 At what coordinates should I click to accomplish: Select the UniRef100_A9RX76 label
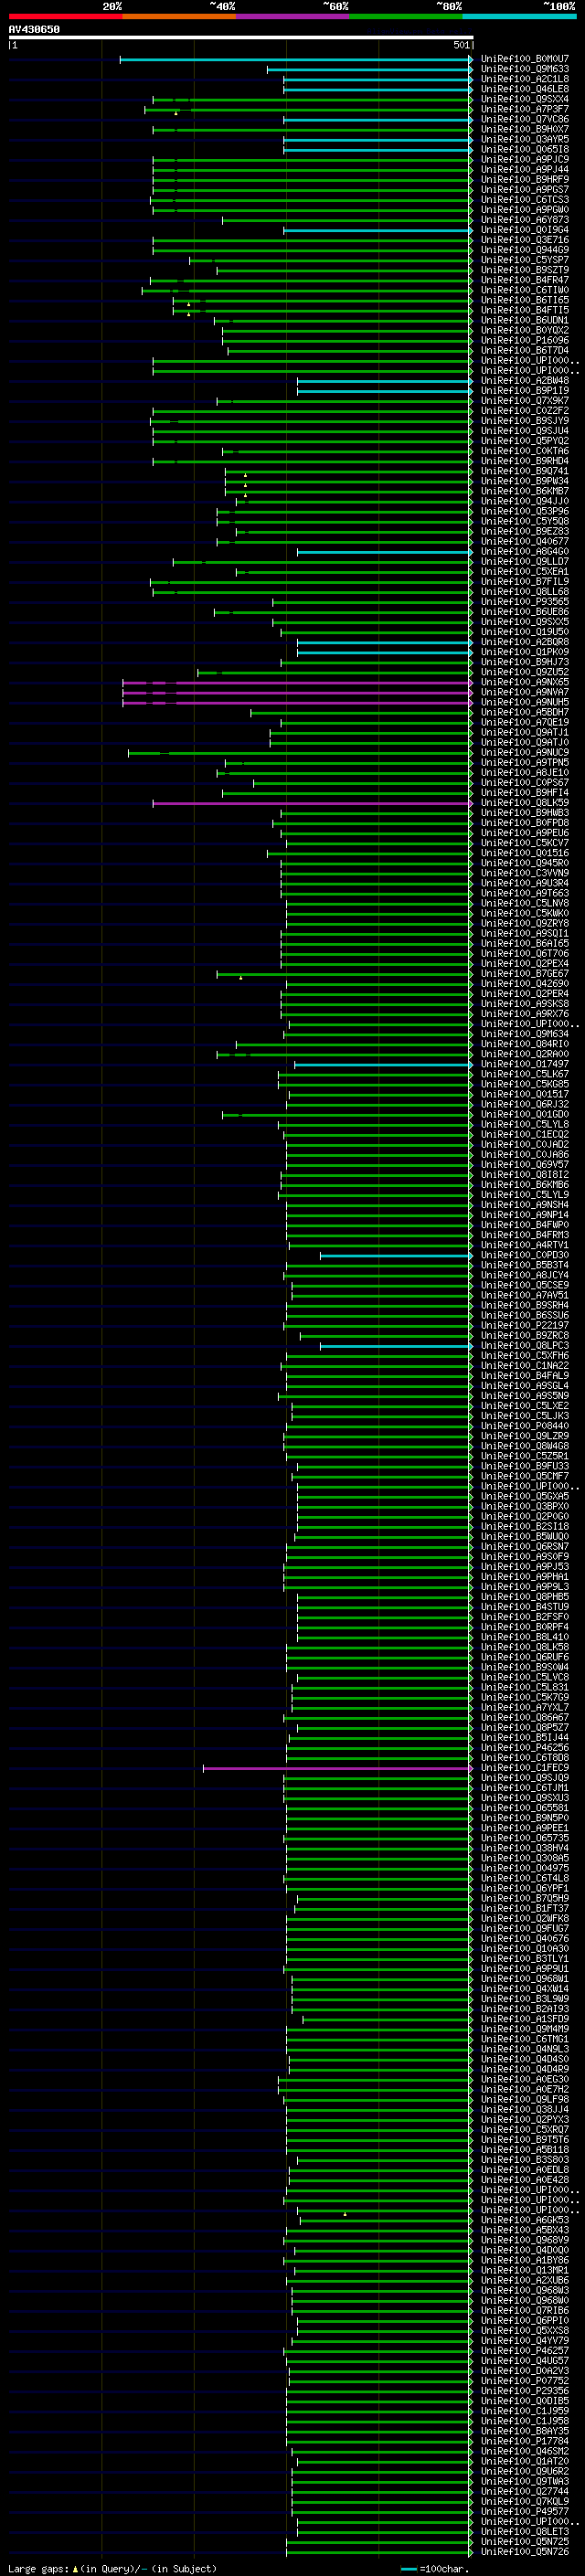pos(525,1014)
